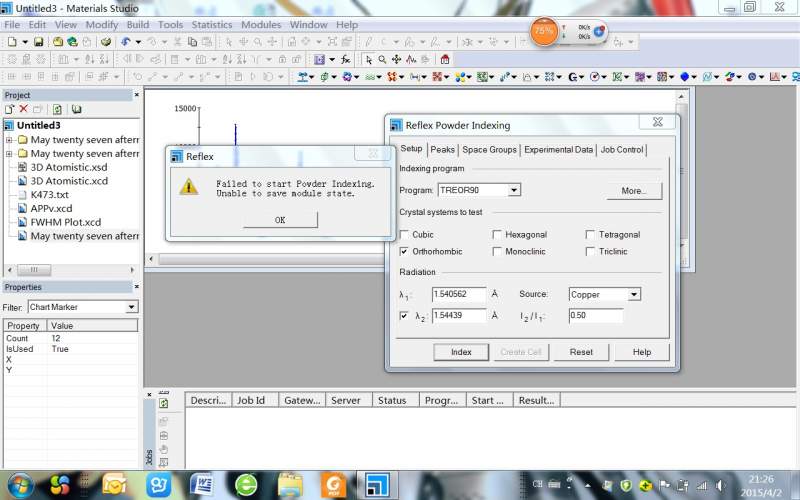Open the dropdown arrow beside New document icon
800x500 pixels.
pos(24,42)
